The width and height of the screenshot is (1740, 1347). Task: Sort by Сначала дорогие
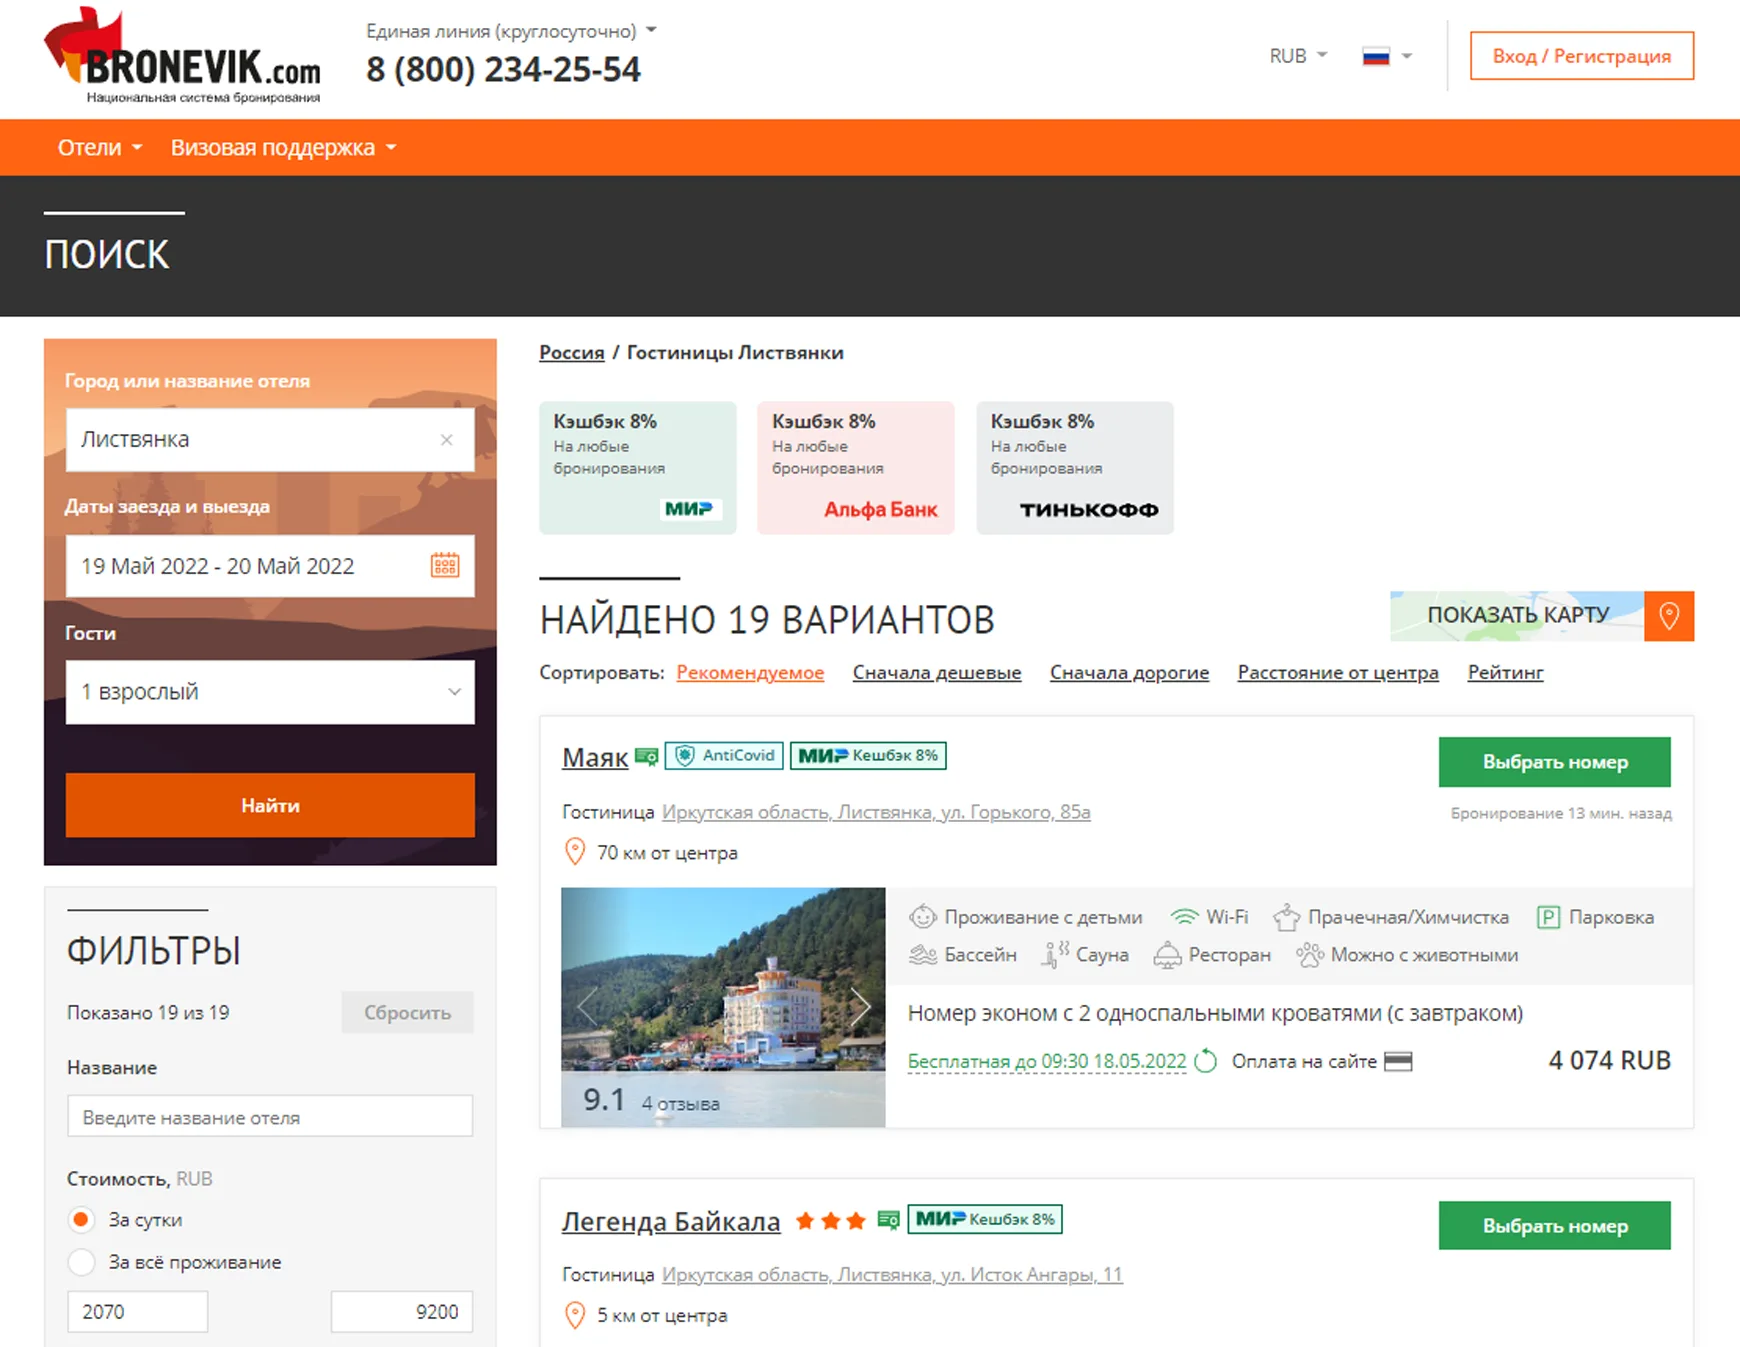tap(1129, 673)
